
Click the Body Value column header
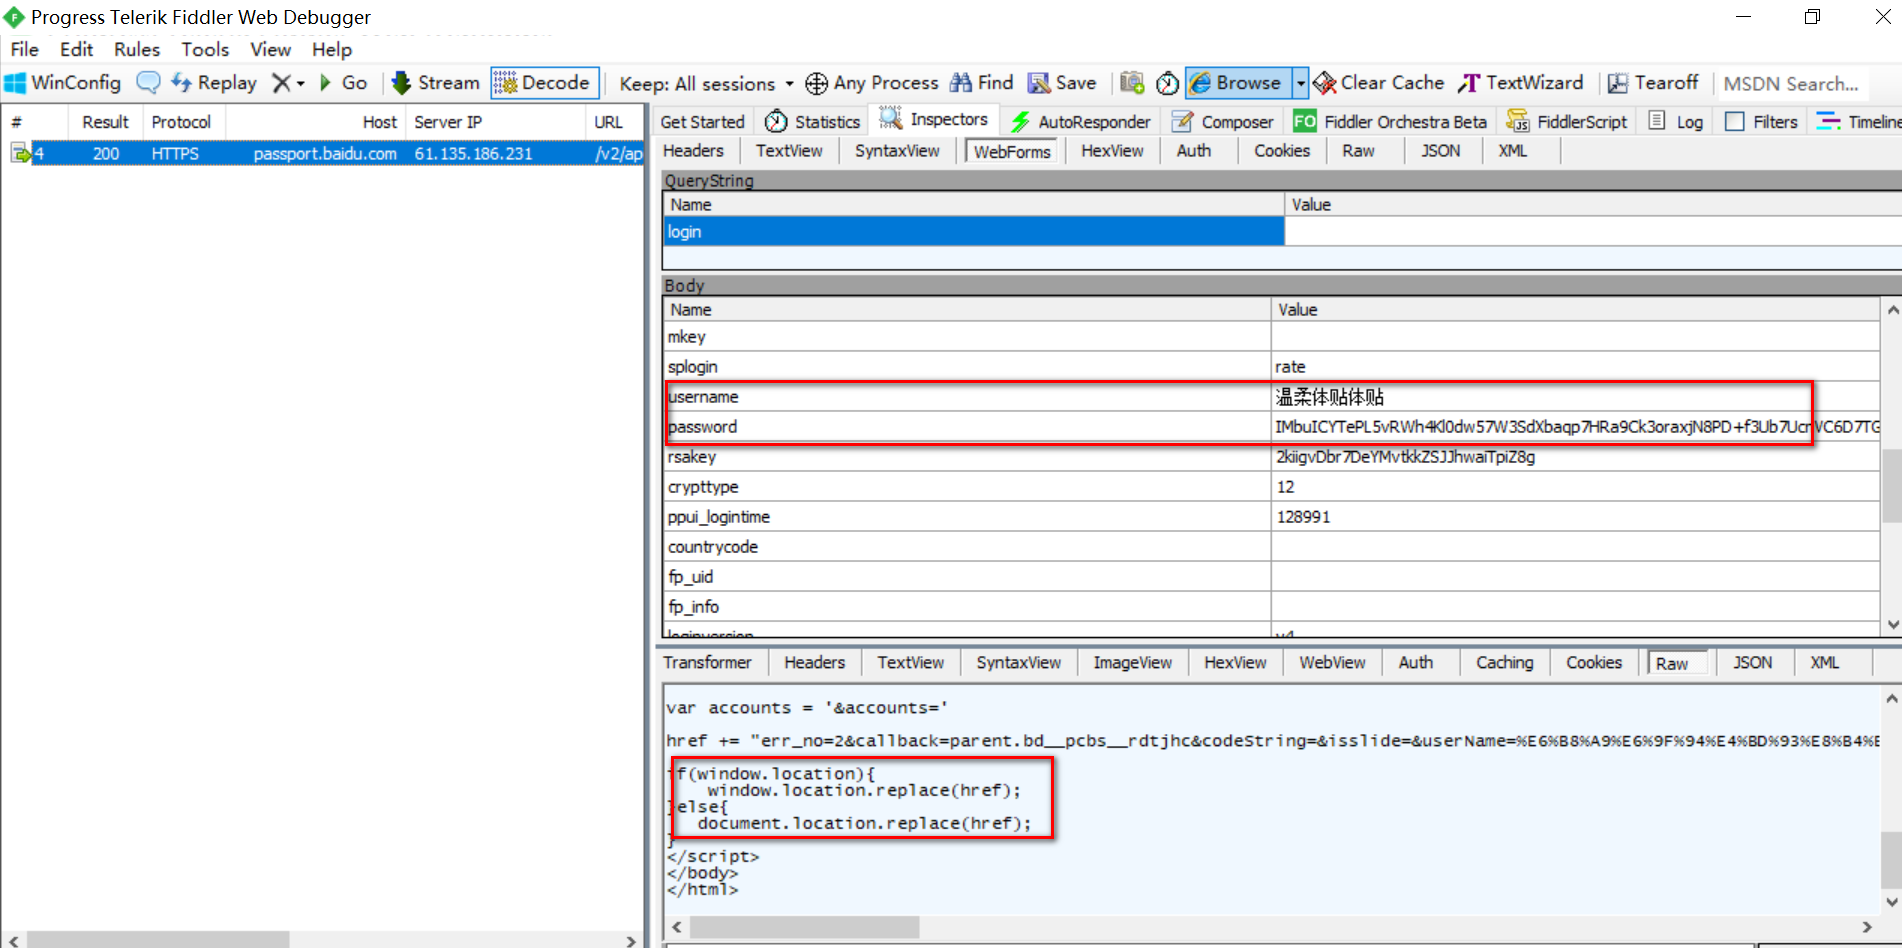coord(1575,310)
